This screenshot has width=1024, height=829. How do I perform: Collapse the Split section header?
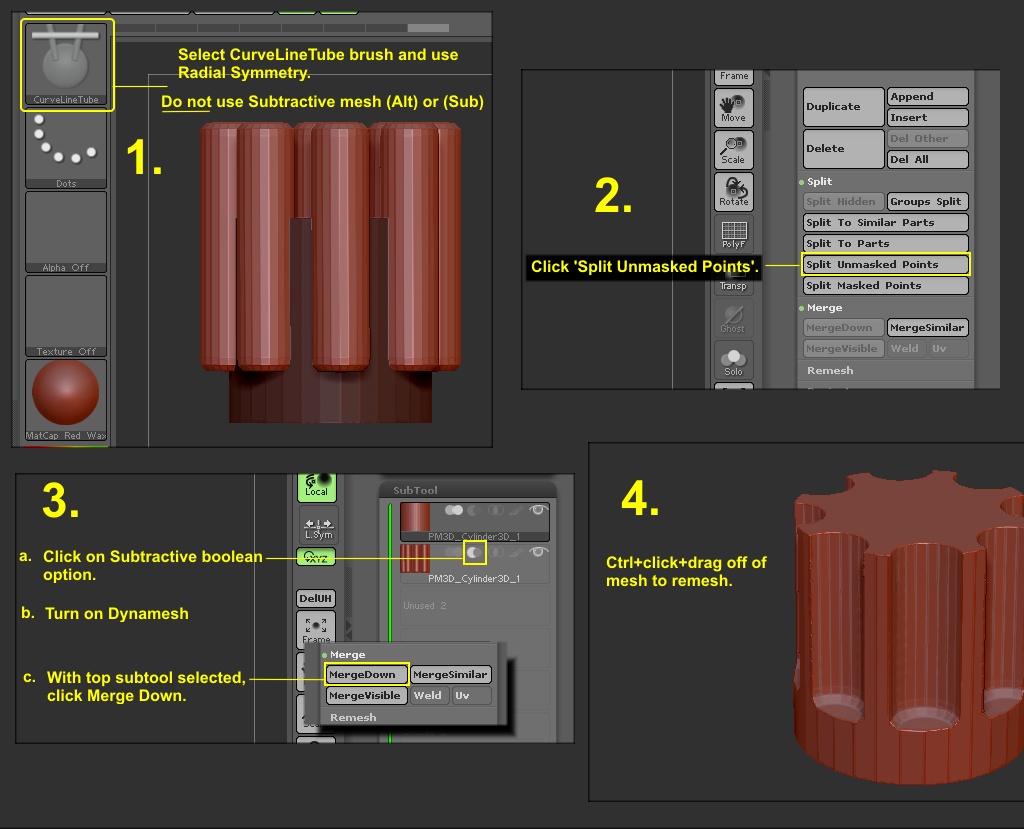[819, 182]
